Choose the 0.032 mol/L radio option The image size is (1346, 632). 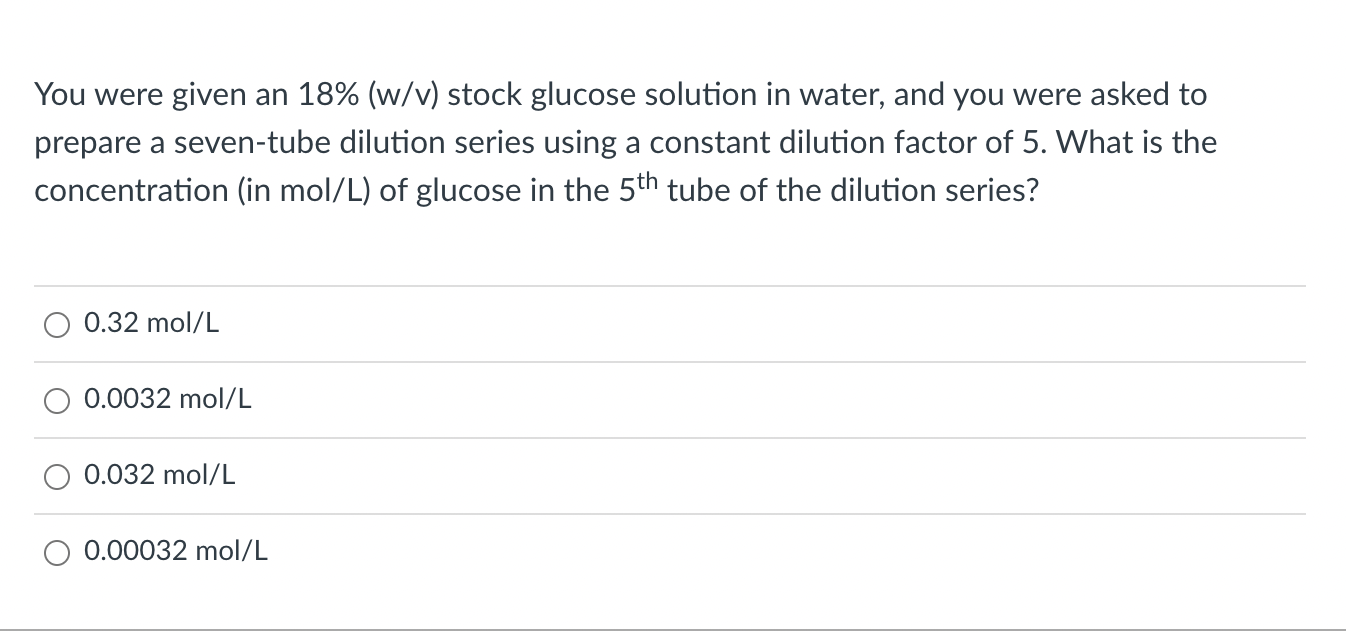57,476
